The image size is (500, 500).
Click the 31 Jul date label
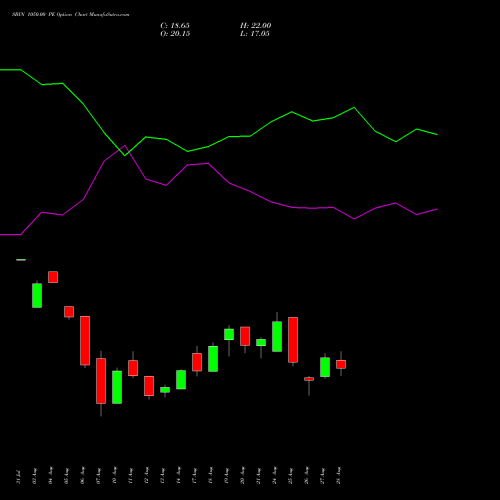[18, 477]
